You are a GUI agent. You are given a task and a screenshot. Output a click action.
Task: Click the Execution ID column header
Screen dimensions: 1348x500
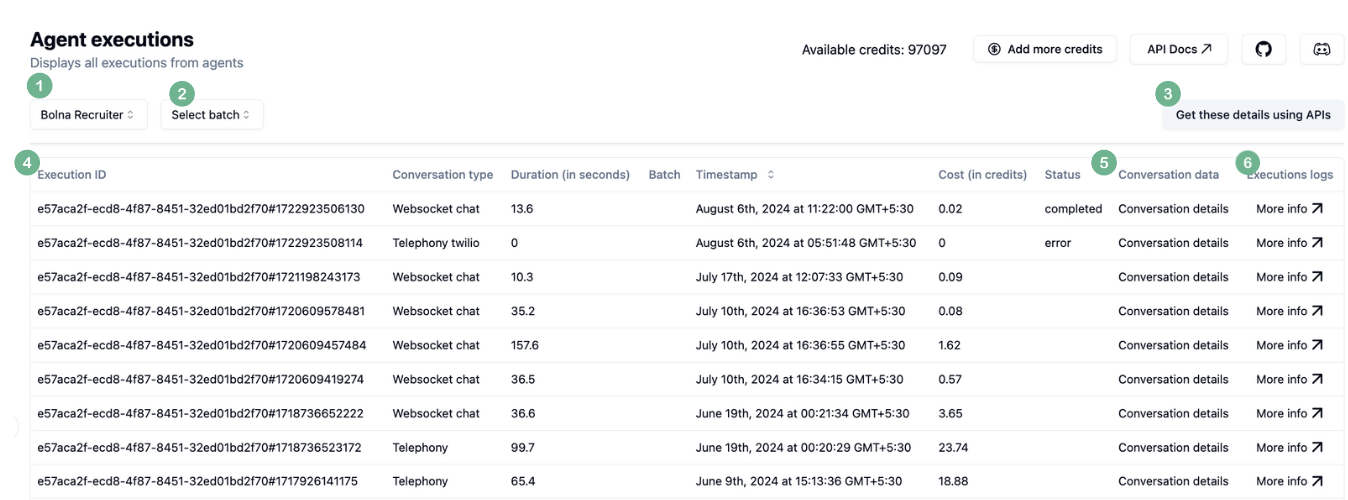[x=72, y=175]
